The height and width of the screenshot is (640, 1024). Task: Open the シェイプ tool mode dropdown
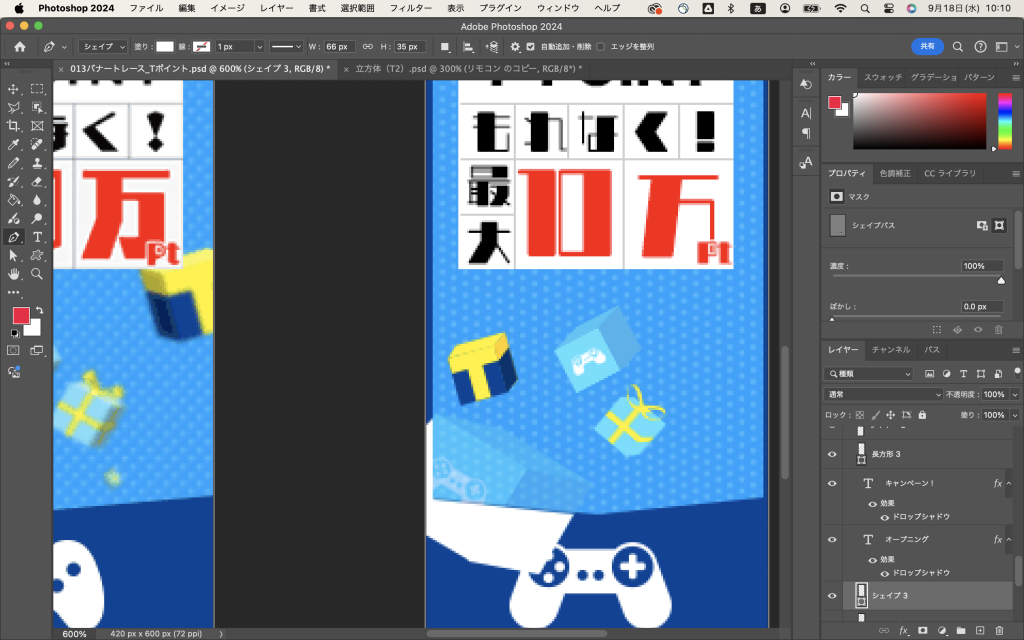coord(103,47)
